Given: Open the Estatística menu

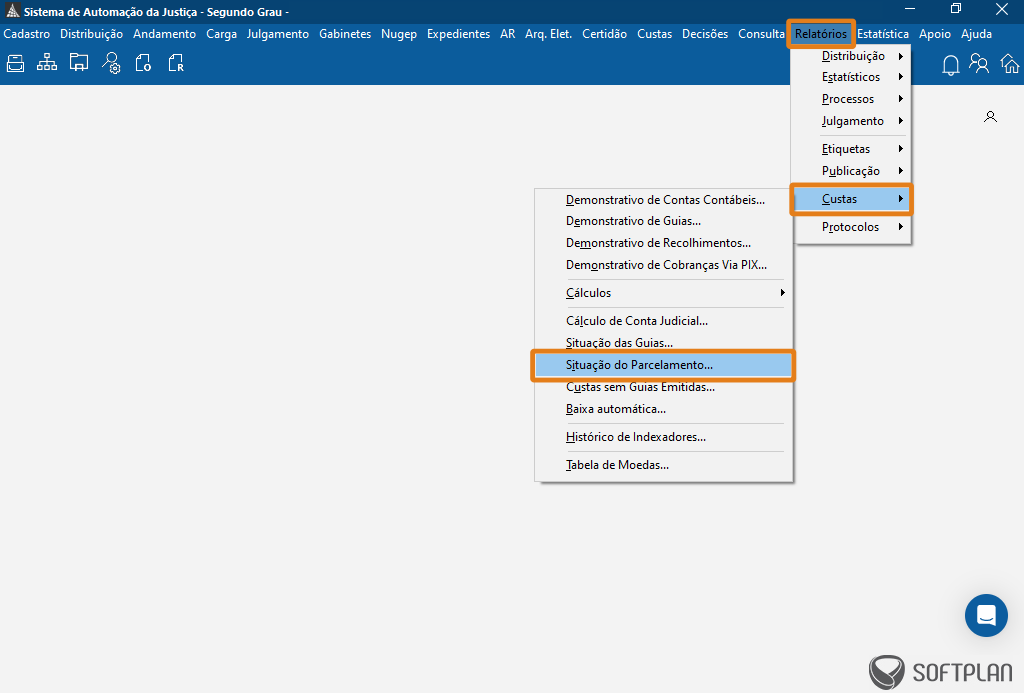Looking at the screenshot, I should 883,34.
